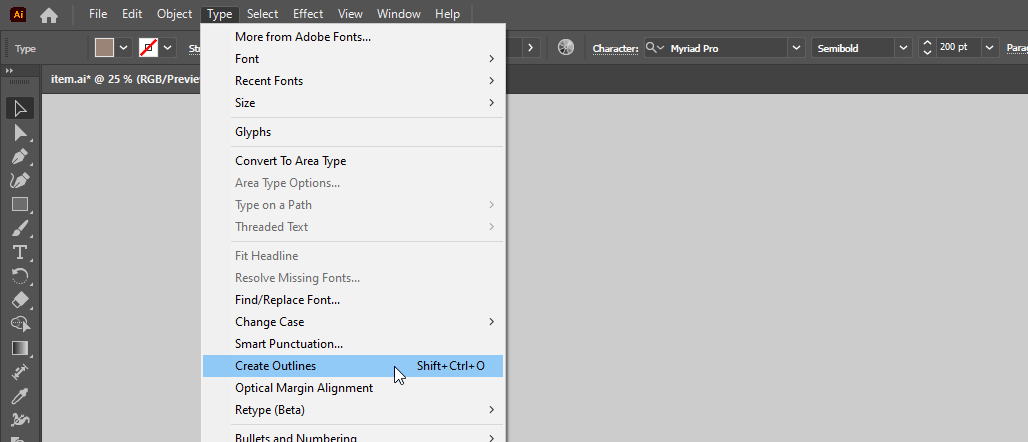Select the Symbol Sprayer tool

(20, 419)
